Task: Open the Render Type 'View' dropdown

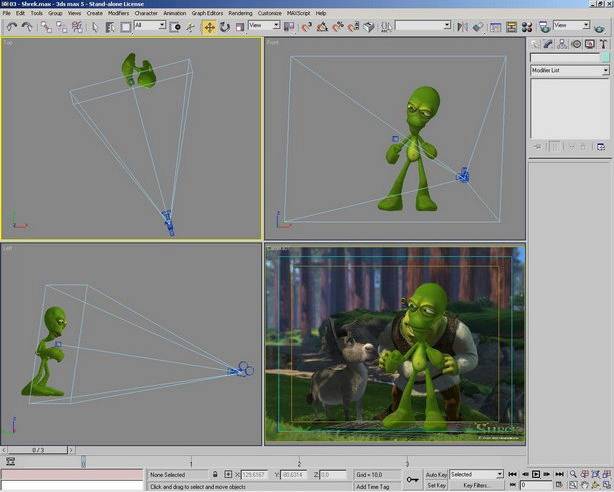Action: pyautogui.click(x=572, y=25)
